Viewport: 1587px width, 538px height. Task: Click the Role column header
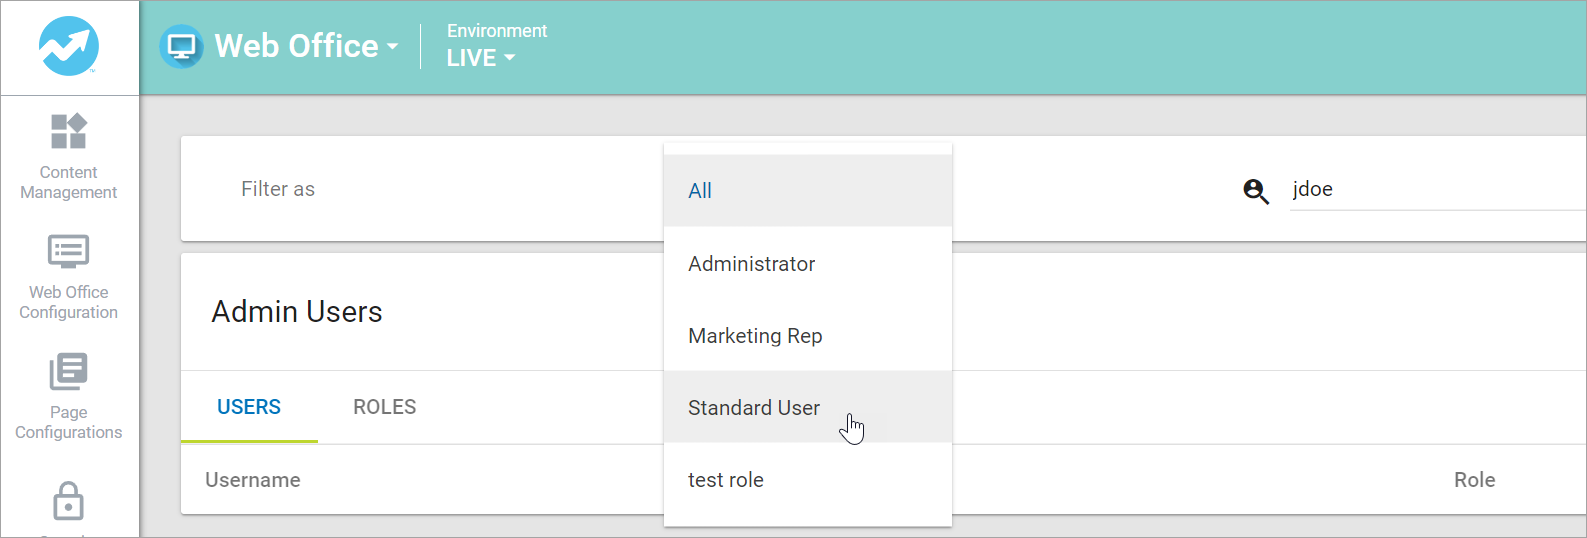(x=1474, y=480)
